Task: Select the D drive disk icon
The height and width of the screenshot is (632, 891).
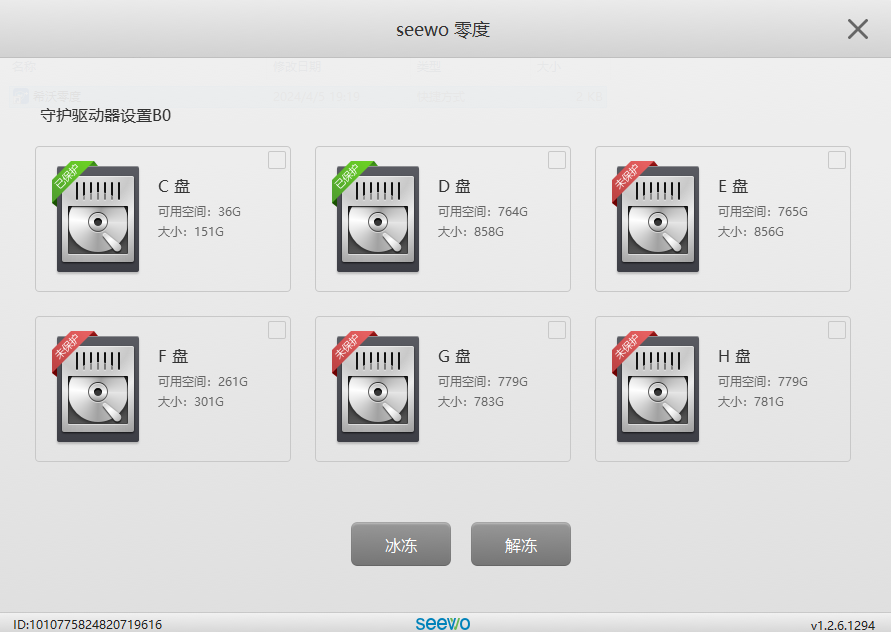Action: coord(378,218)
